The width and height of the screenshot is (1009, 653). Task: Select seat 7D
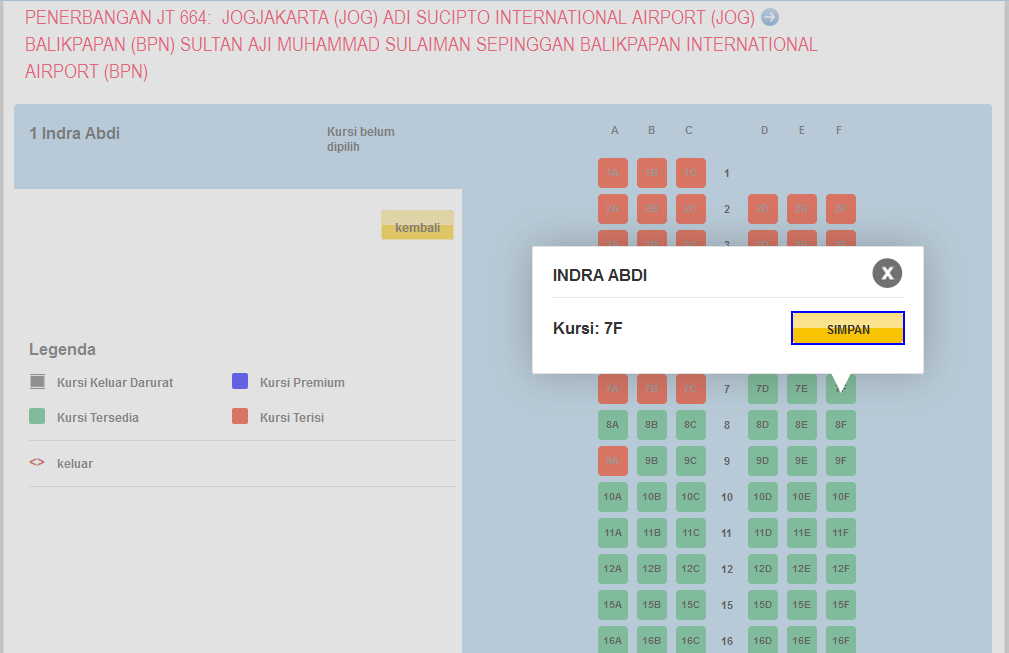coord(763,388)
